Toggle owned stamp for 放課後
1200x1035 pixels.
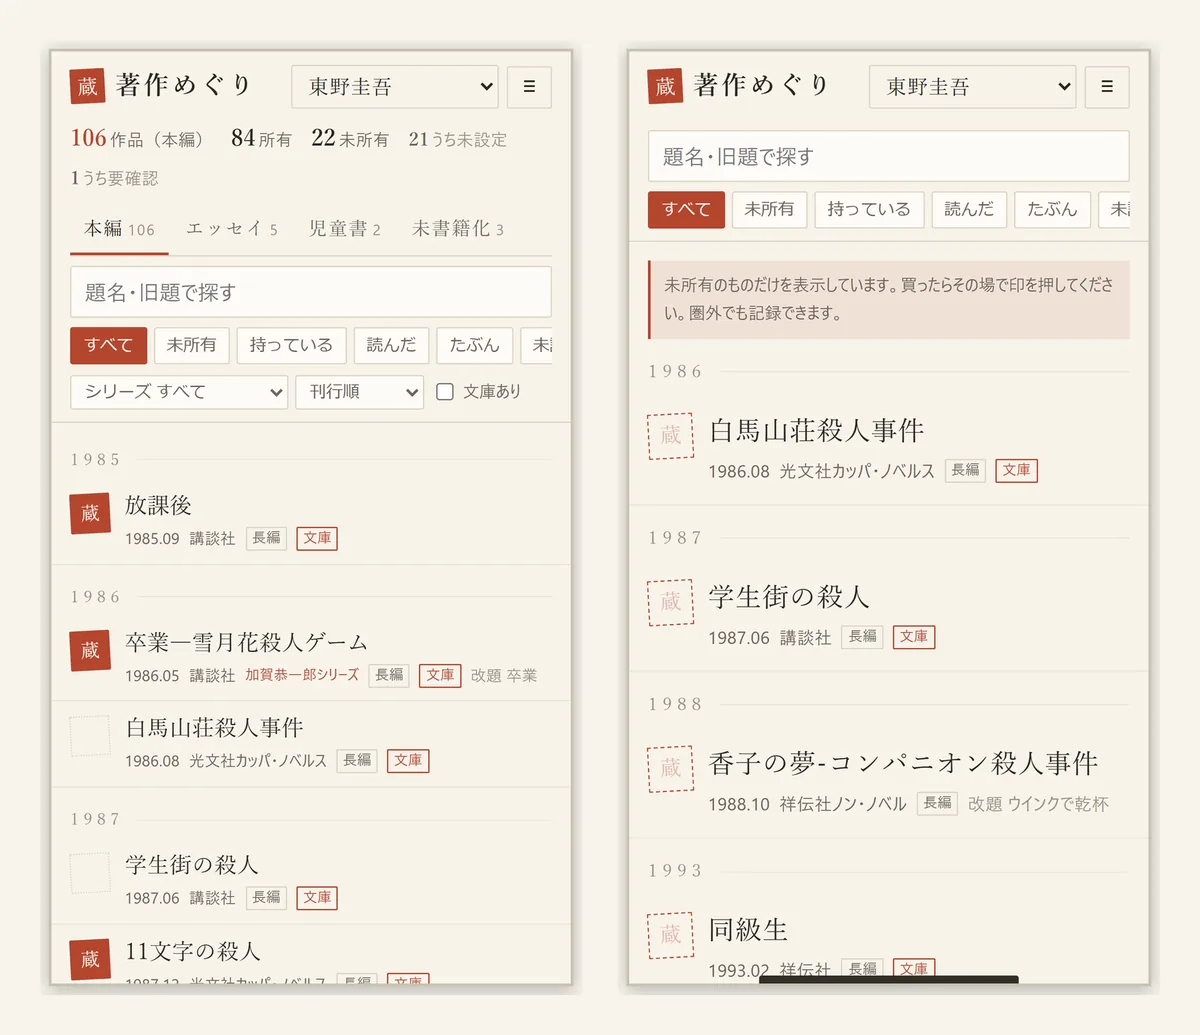[90, 514]
